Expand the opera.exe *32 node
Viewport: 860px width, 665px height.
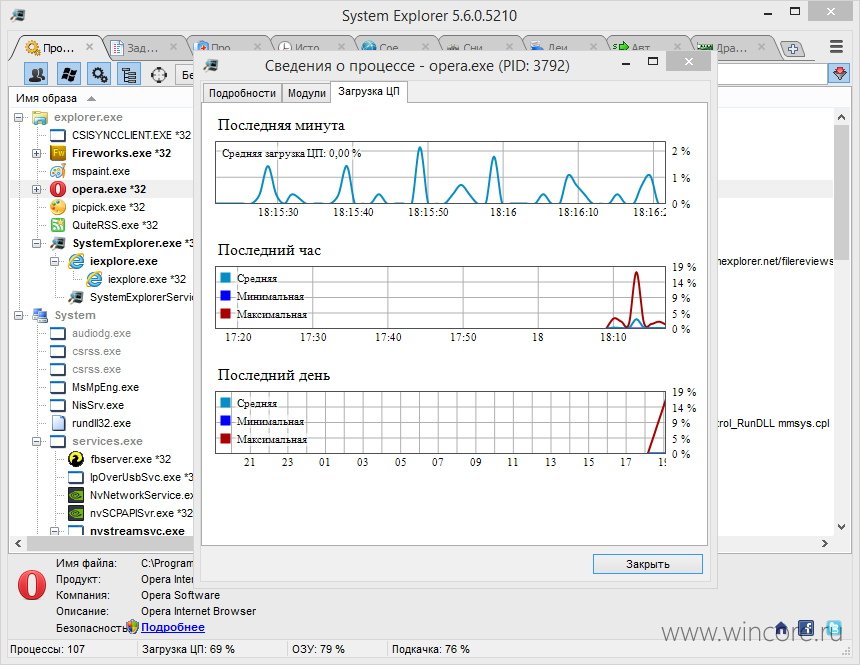tap(36, 189)
